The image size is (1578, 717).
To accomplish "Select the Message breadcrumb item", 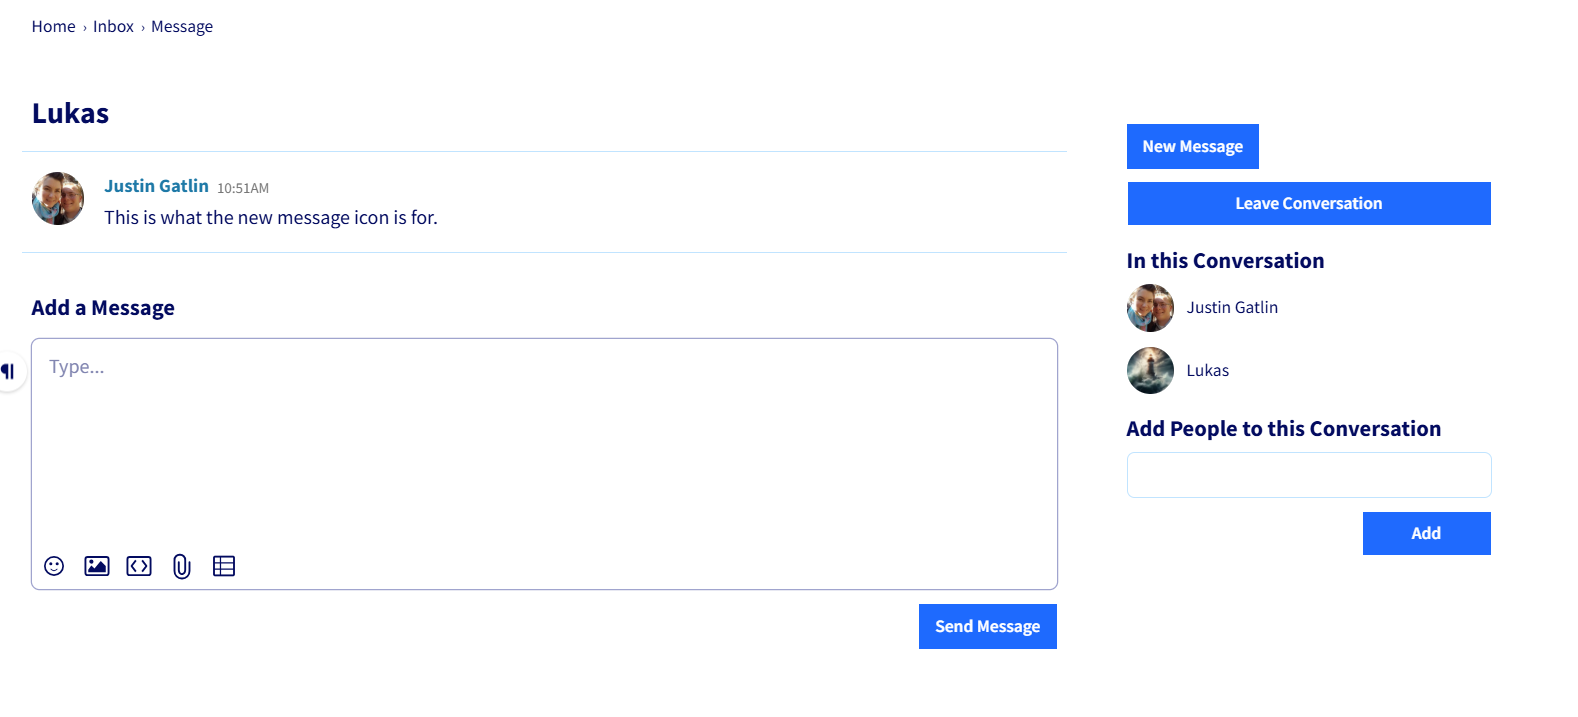I will click(182, 26).
